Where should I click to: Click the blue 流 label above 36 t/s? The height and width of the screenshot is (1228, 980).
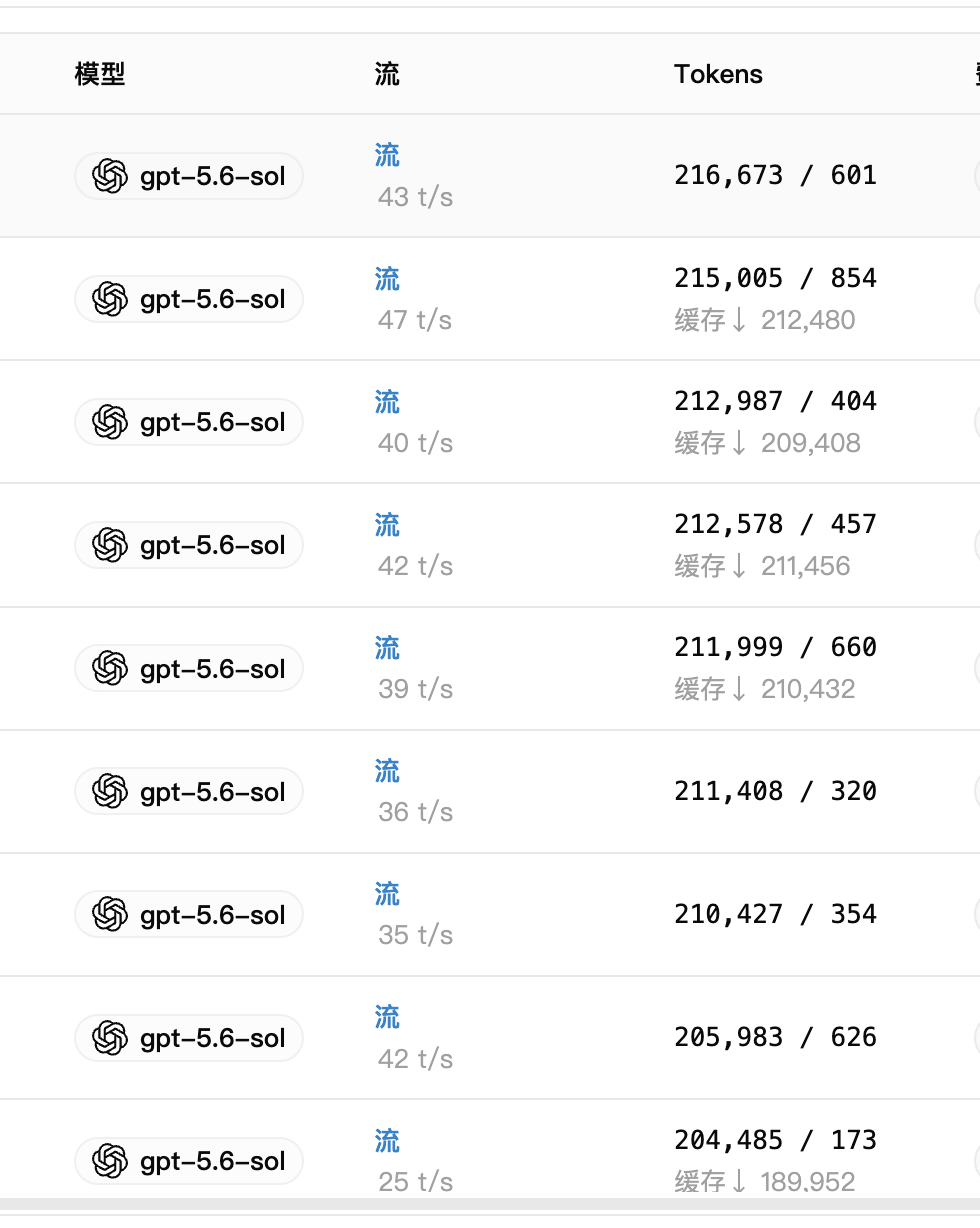(387, 771)
